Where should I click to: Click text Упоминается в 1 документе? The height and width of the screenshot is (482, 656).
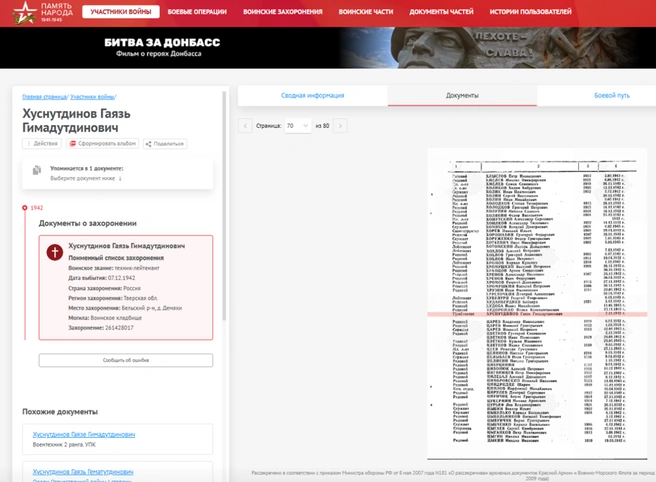pyautogui.click(x=87, y=169)
